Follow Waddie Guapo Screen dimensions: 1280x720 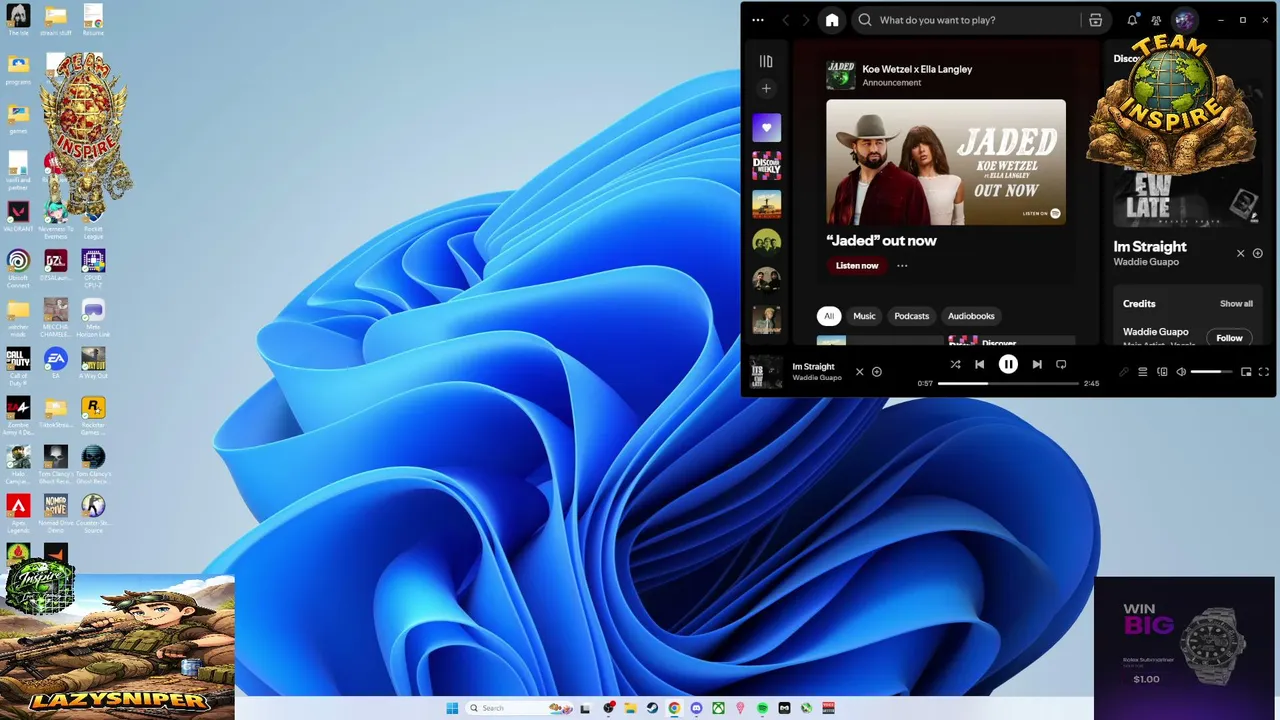[1229, 338]
